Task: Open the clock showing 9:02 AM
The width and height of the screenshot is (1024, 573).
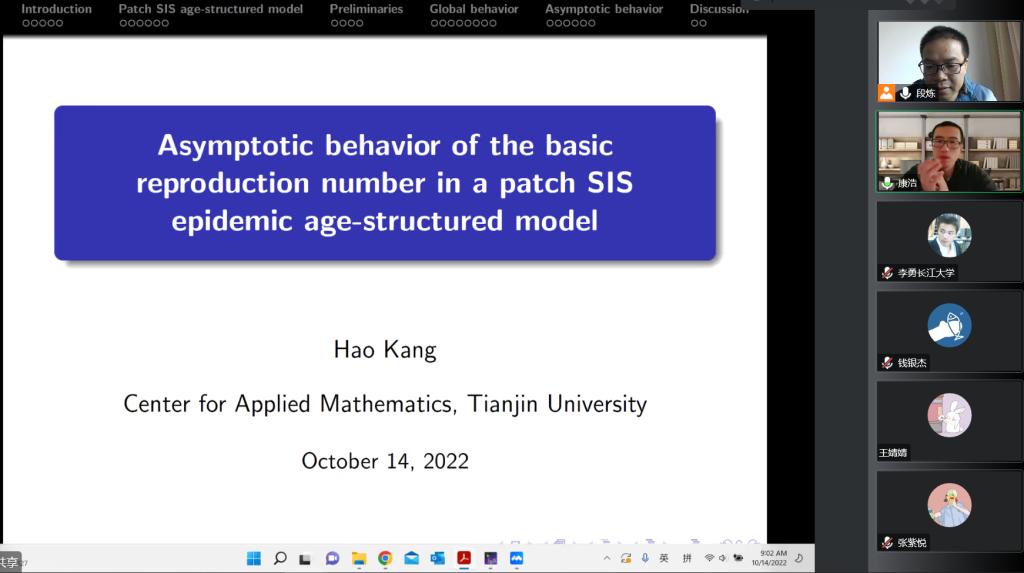Action: (x=773, y=558)
